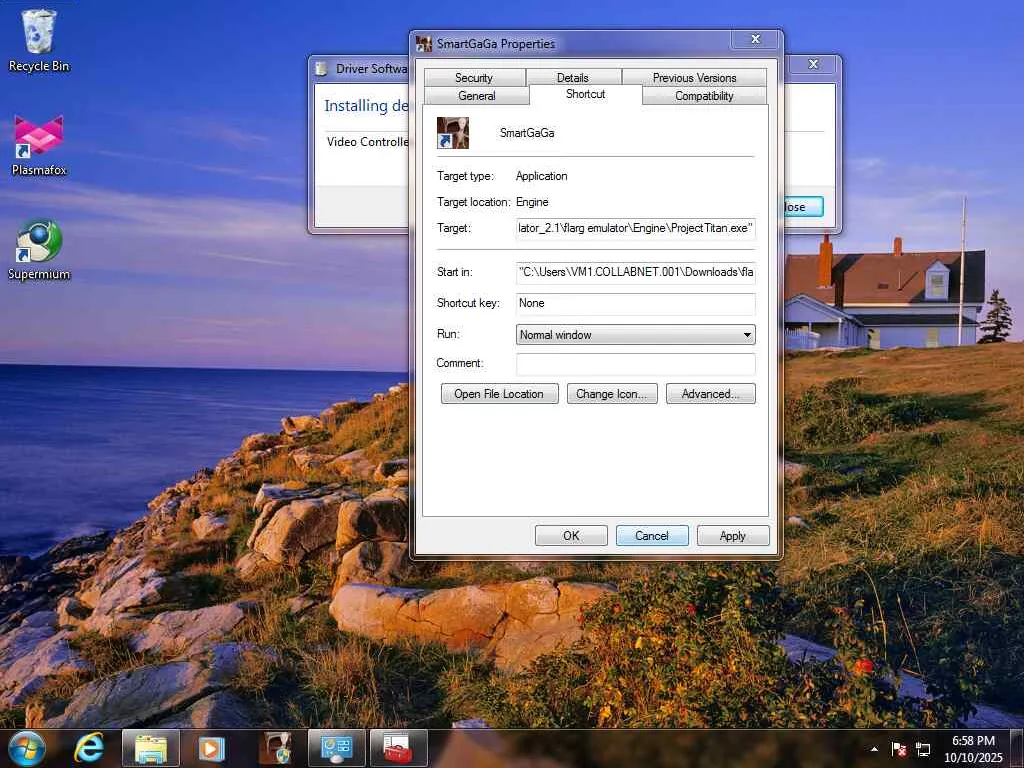The width and height of the screenshot is (1024, 768).
Task: Open the Recycle Bin desktop icon
Action: coord(39,40)
